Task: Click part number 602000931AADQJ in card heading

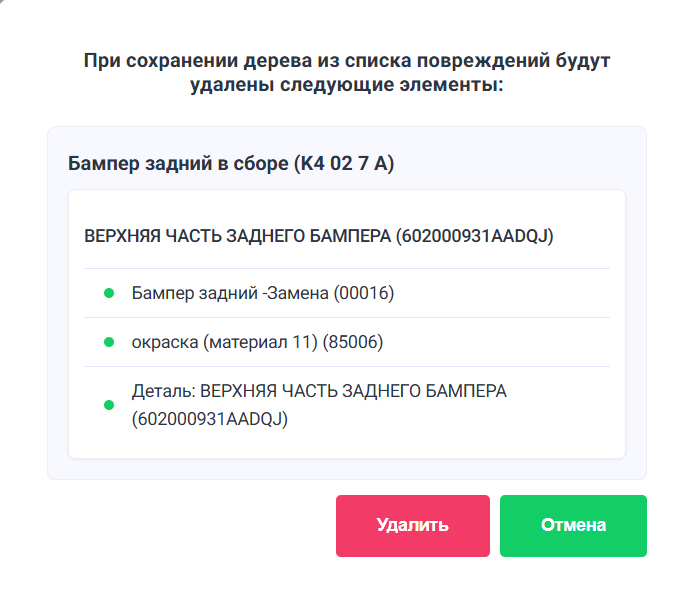Action: click(475, 237)
